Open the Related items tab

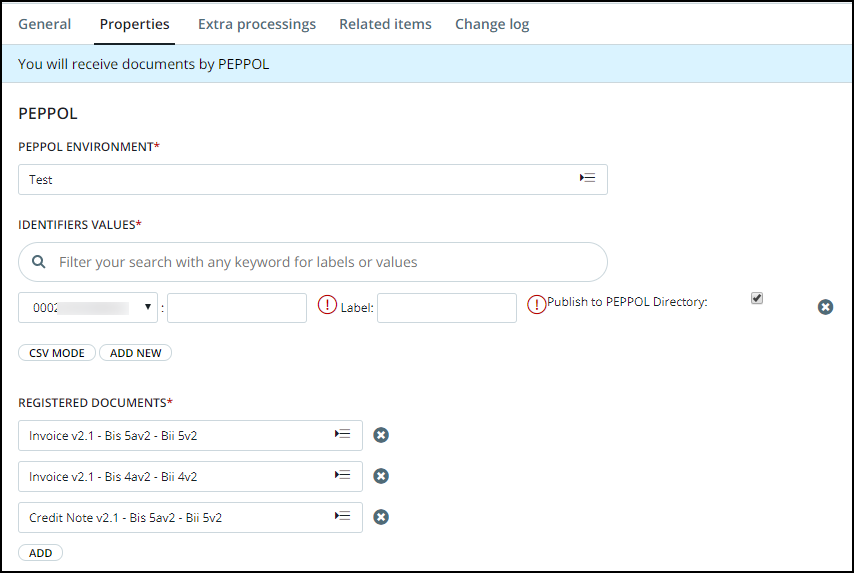(x=385, y=25)
